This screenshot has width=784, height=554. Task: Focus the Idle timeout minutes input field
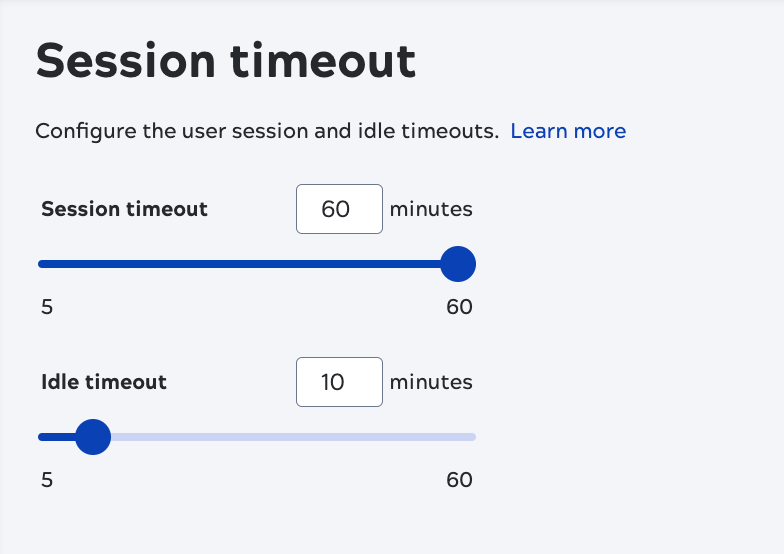[339, 382]
